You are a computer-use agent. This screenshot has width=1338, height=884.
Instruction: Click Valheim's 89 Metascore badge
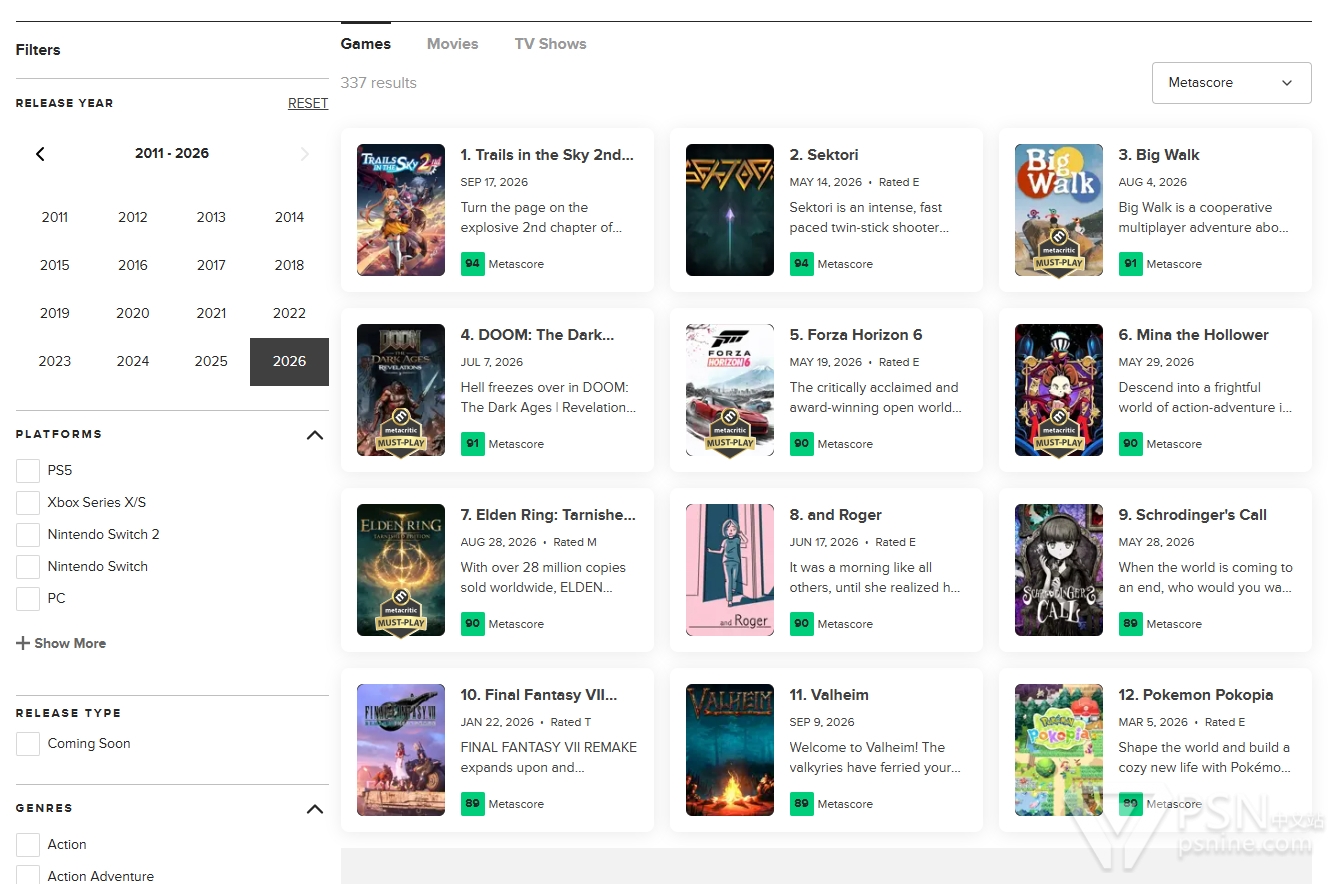[x=801, y=804]
